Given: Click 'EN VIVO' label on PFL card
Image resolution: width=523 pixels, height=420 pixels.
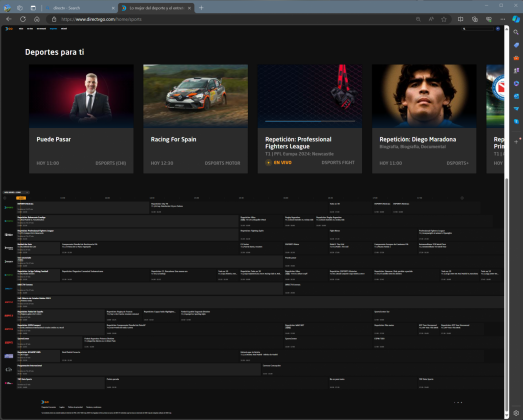Looking at the screenshot, I should 283,163.
